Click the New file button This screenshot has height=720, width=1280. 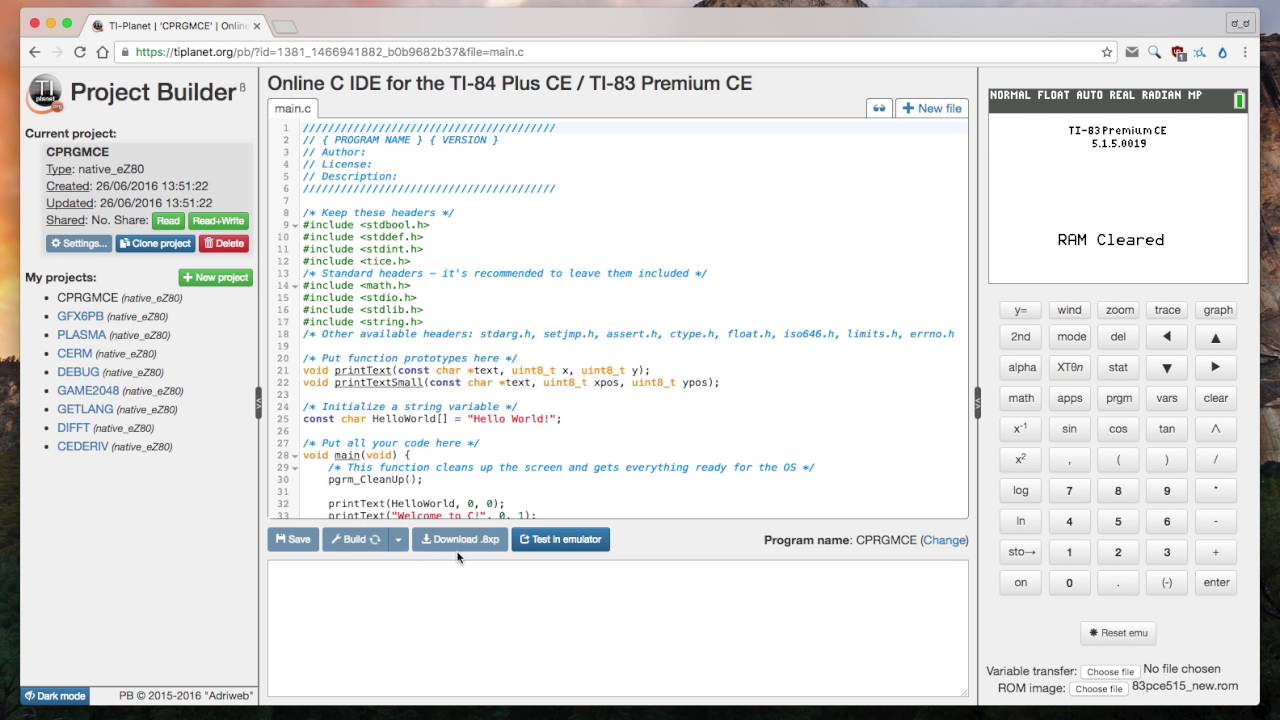[x=932, y=108]
